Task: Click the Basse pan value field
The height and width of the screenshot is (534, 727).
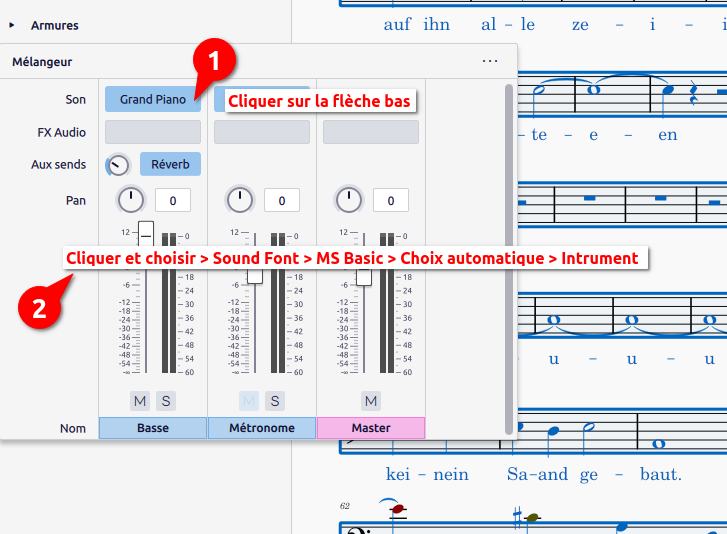Action: 173,201
